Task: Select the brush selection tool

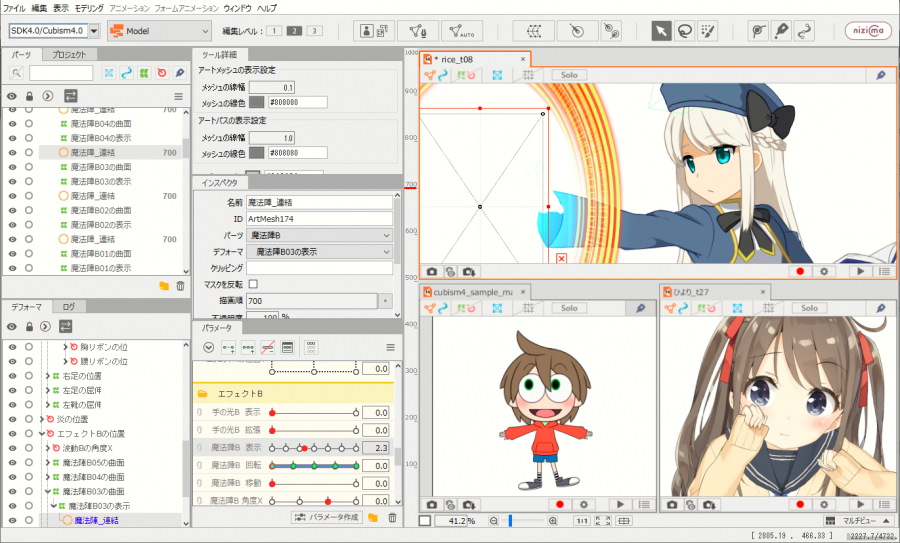Action: [x=707, y=30]
